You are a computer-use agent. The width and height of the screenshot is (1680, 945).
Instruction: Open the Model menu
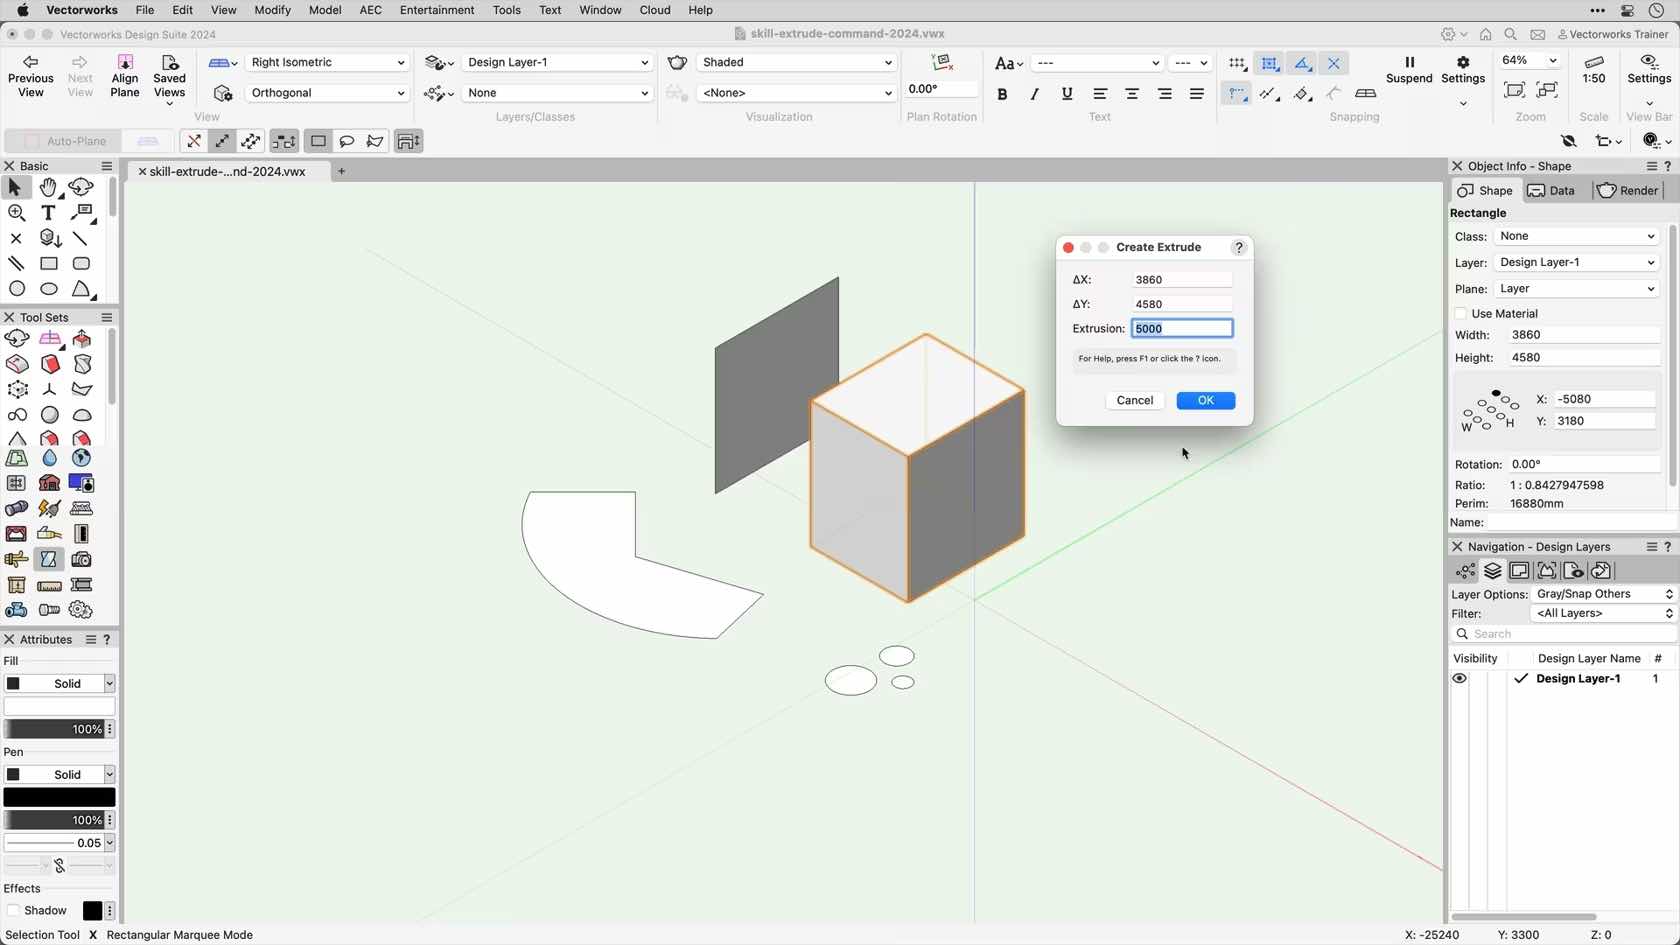pyautogui.click(x=325, y=10)
